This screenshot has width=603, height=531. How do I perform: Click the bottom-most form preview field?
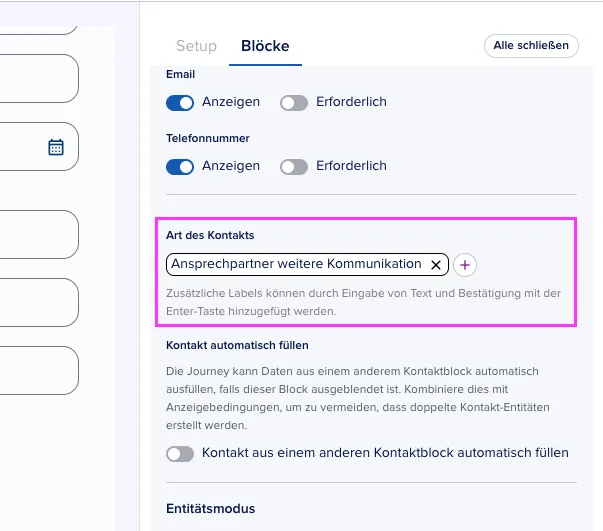point(38,370)
